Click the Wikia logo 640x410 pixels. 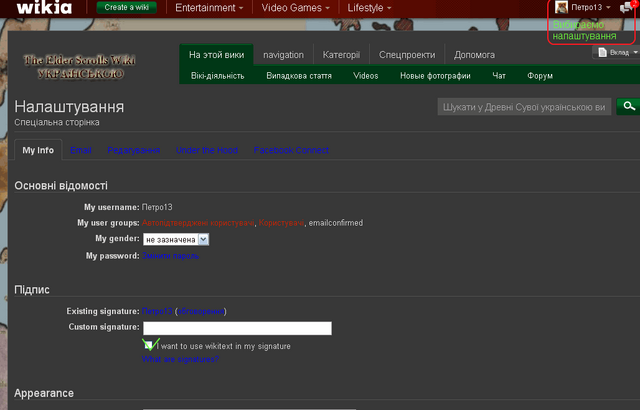tap(44, 7)
